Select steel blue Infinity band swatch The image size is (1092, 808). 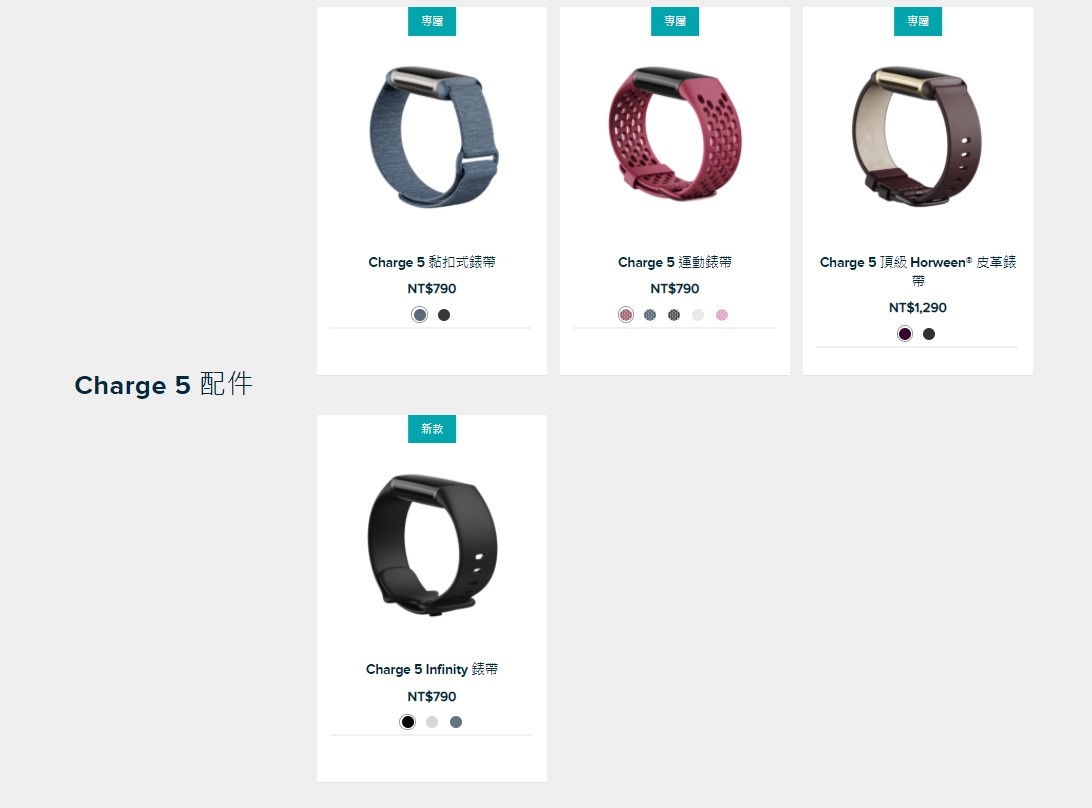click(x=455, y=722)
